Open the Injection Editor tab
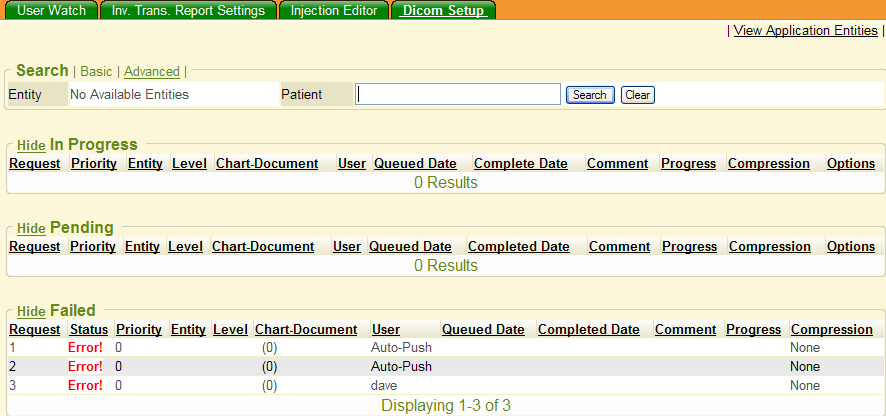The image size is (886, 416). (x=333, y=10)
